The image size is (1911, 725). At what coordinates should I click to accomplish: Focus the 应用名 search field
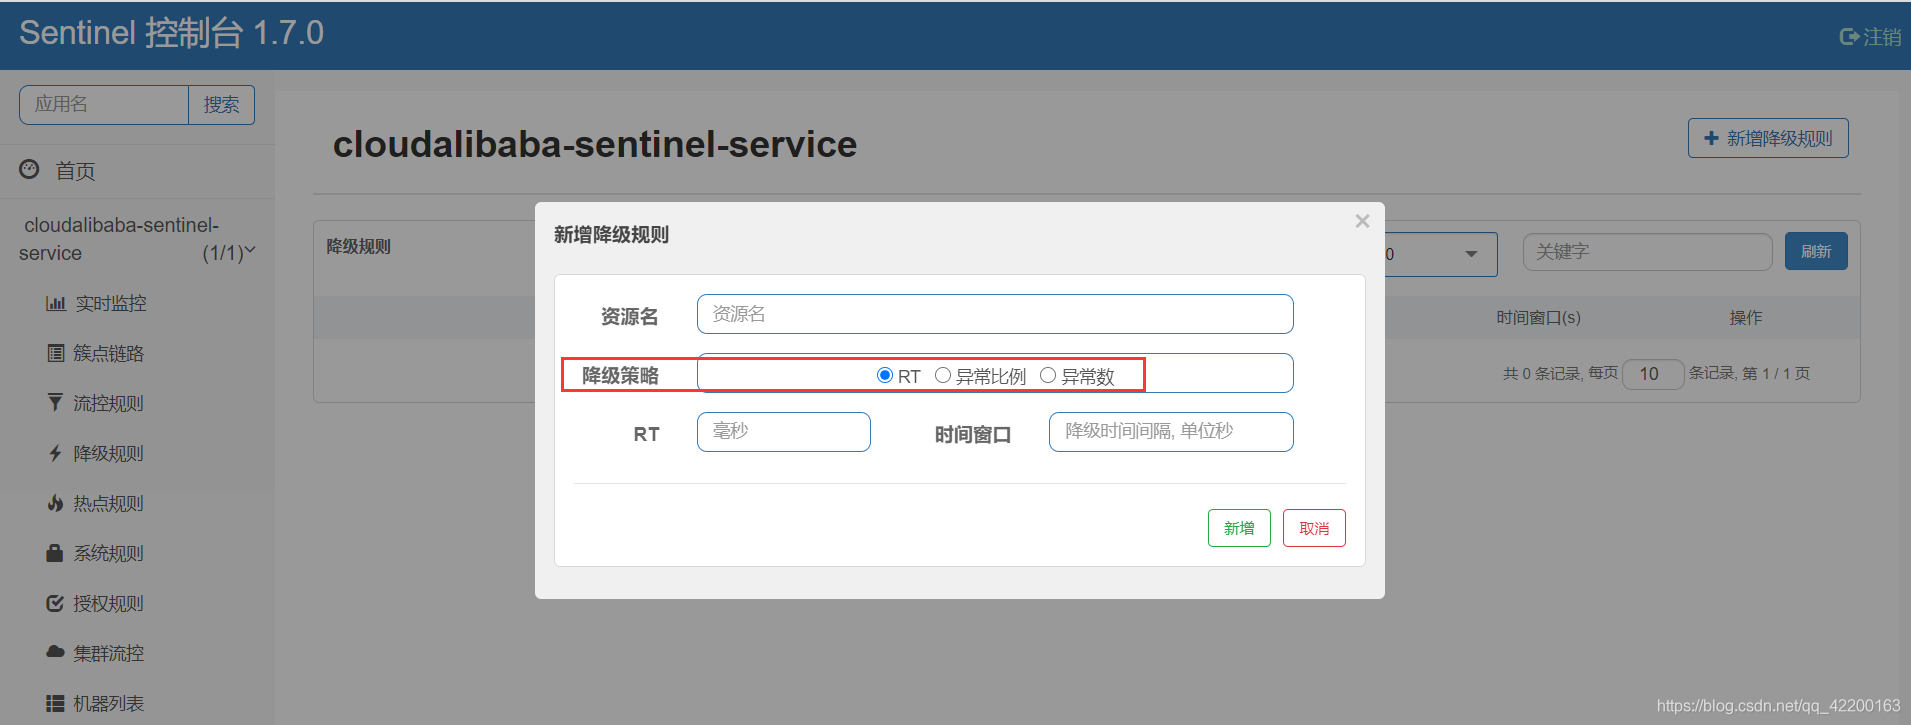click(104, 105)
